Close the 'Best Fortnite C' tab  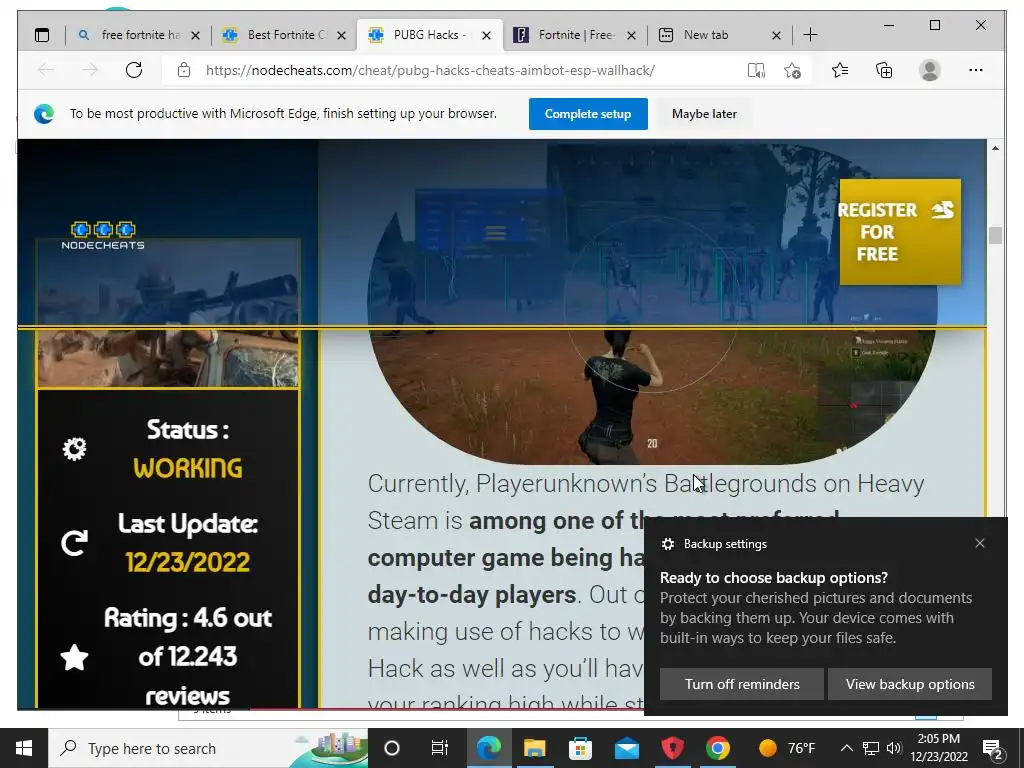coord(342,35)
